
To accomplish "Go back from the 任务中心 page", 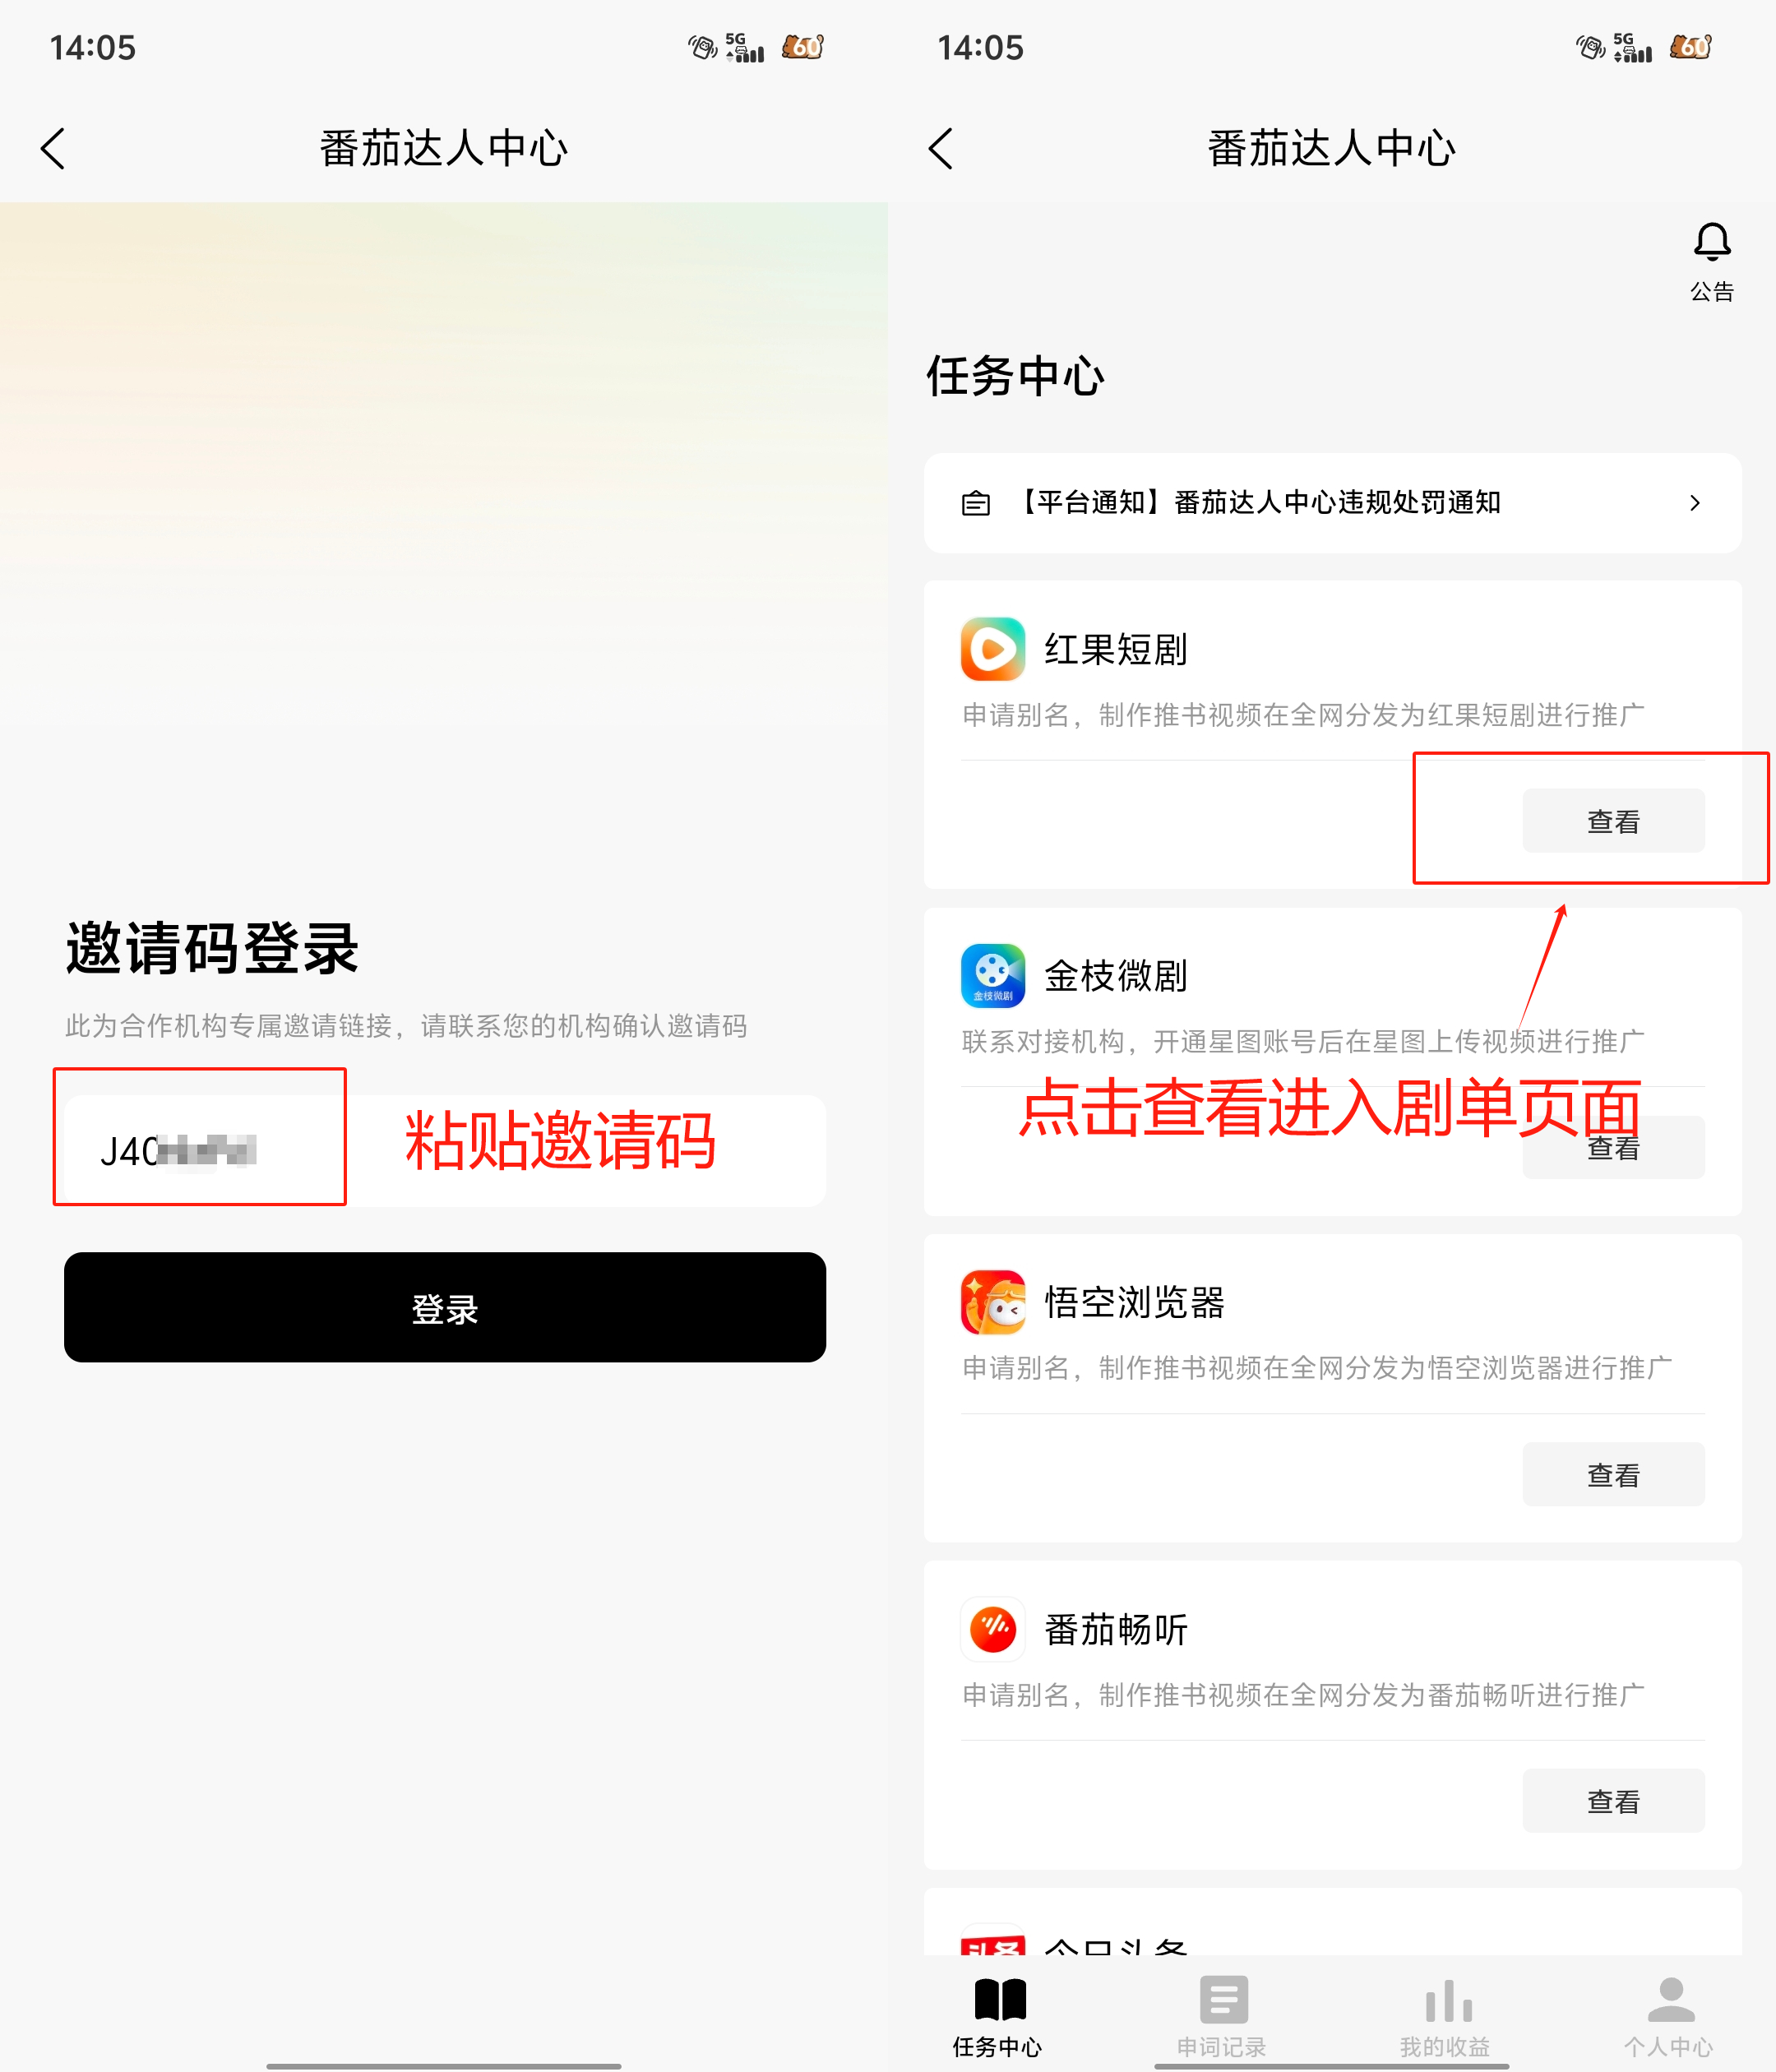I will [941, 149].
